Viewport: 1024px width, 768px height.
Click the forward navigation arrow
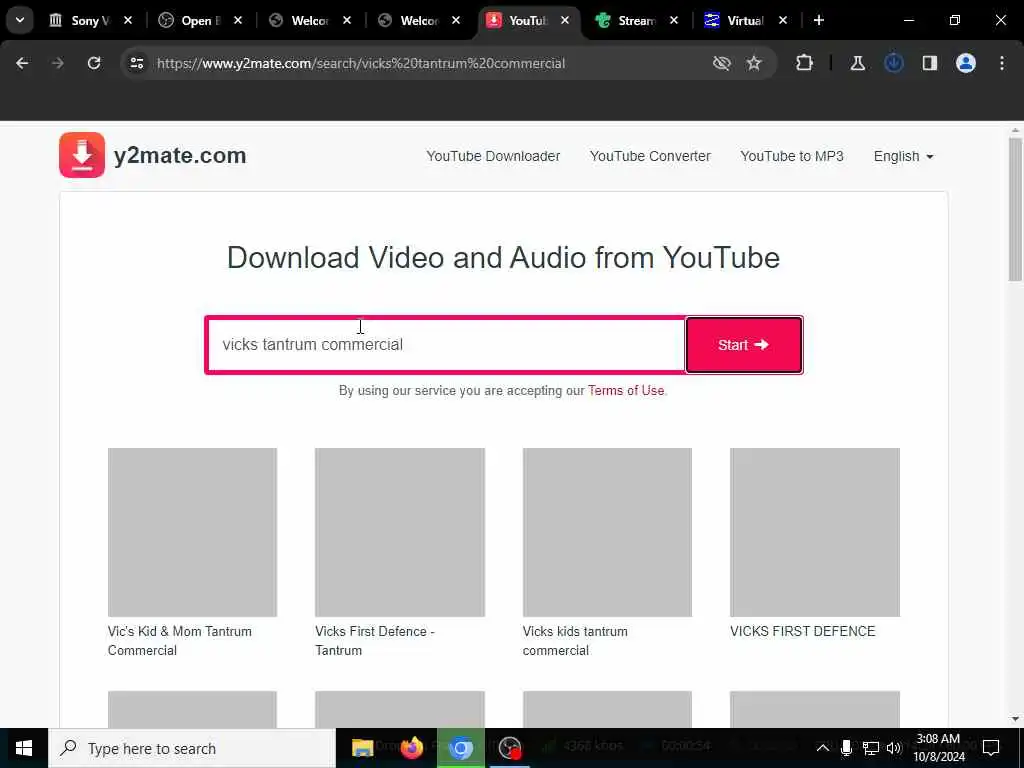pyautogui.click(x=57, y=63)
